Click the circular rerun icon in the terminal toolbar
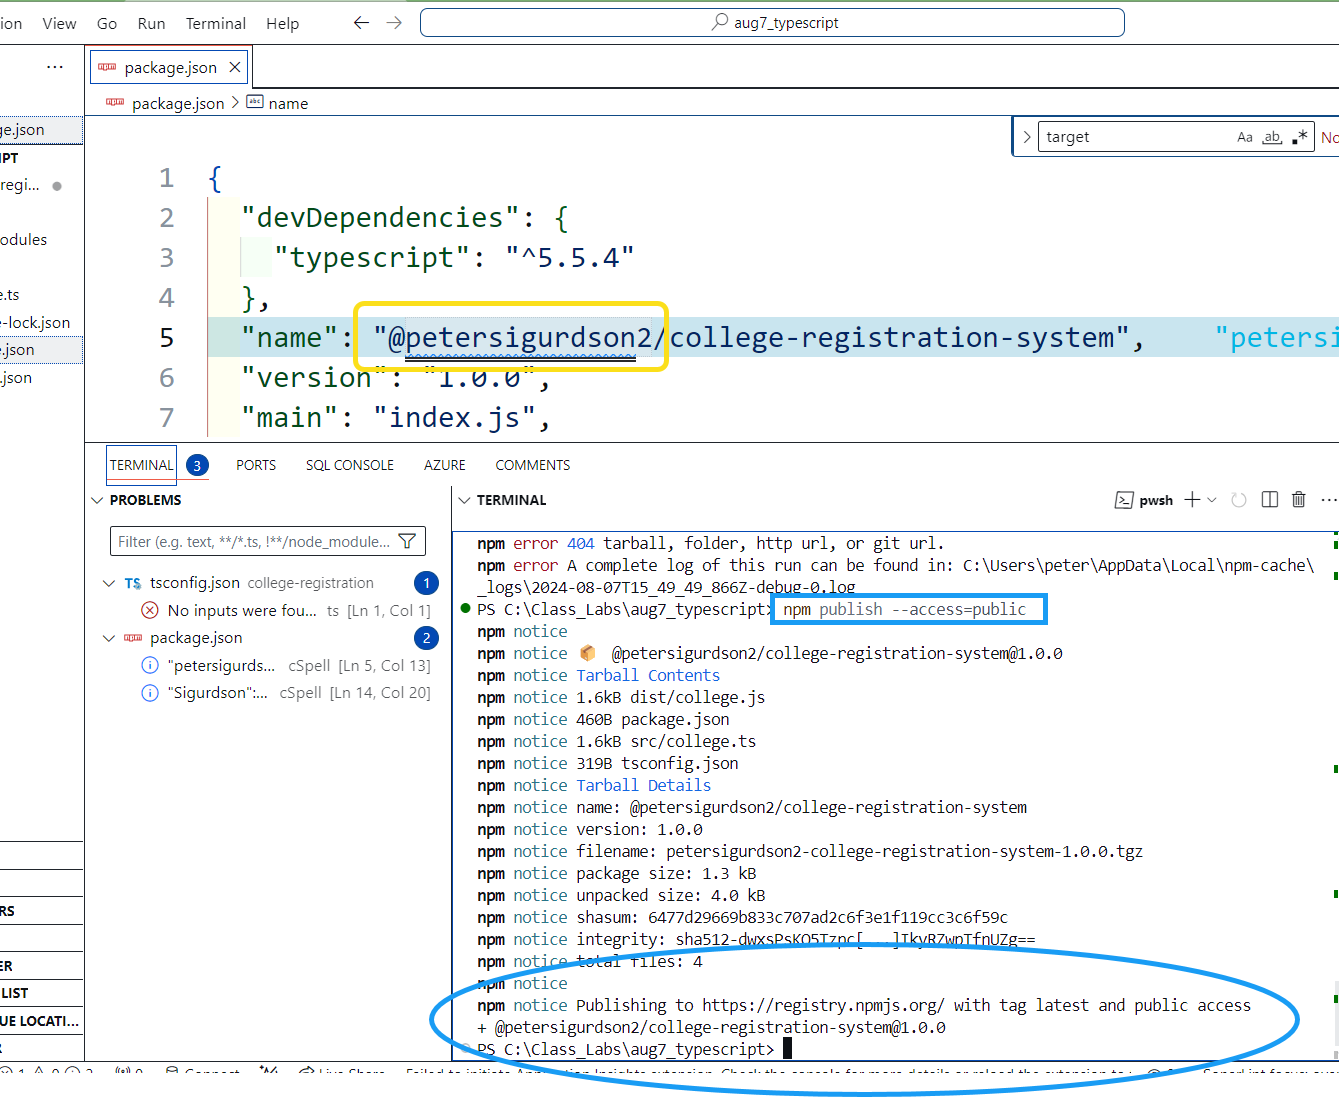The width and height of the screenshot is (1339, 1097). 1239,500
